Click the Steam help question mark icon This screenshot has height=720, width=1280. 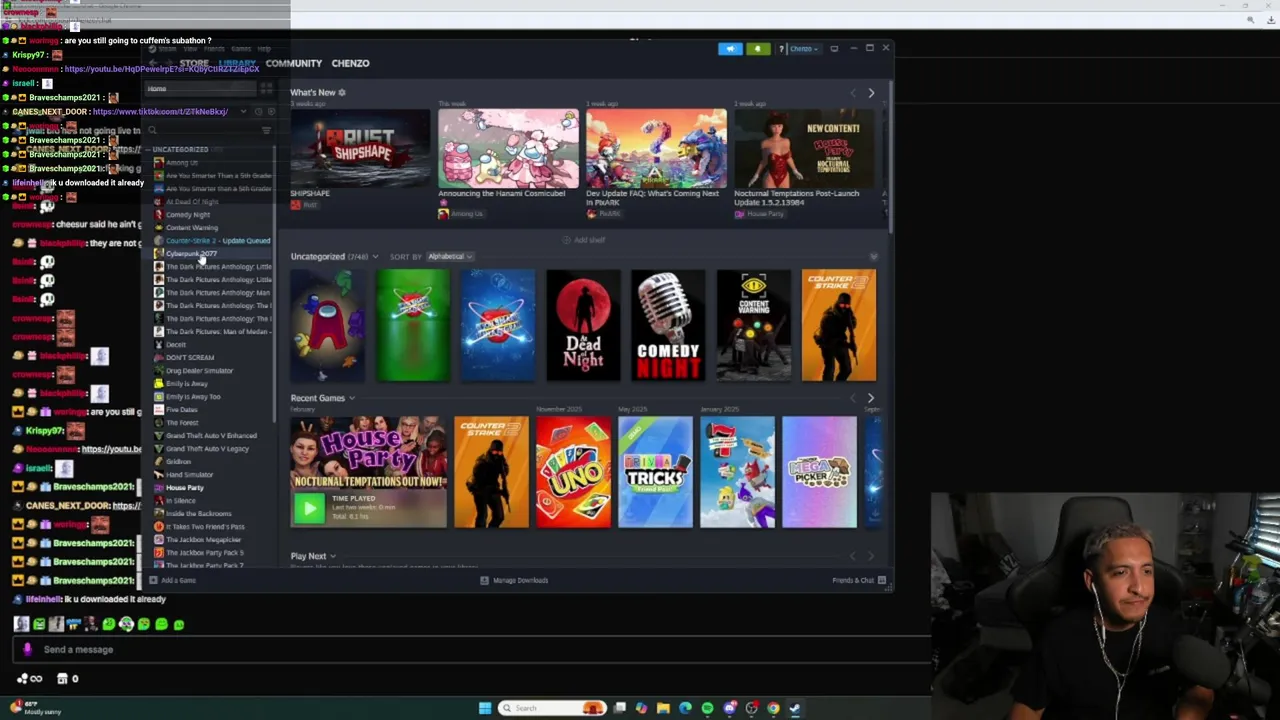781,49
